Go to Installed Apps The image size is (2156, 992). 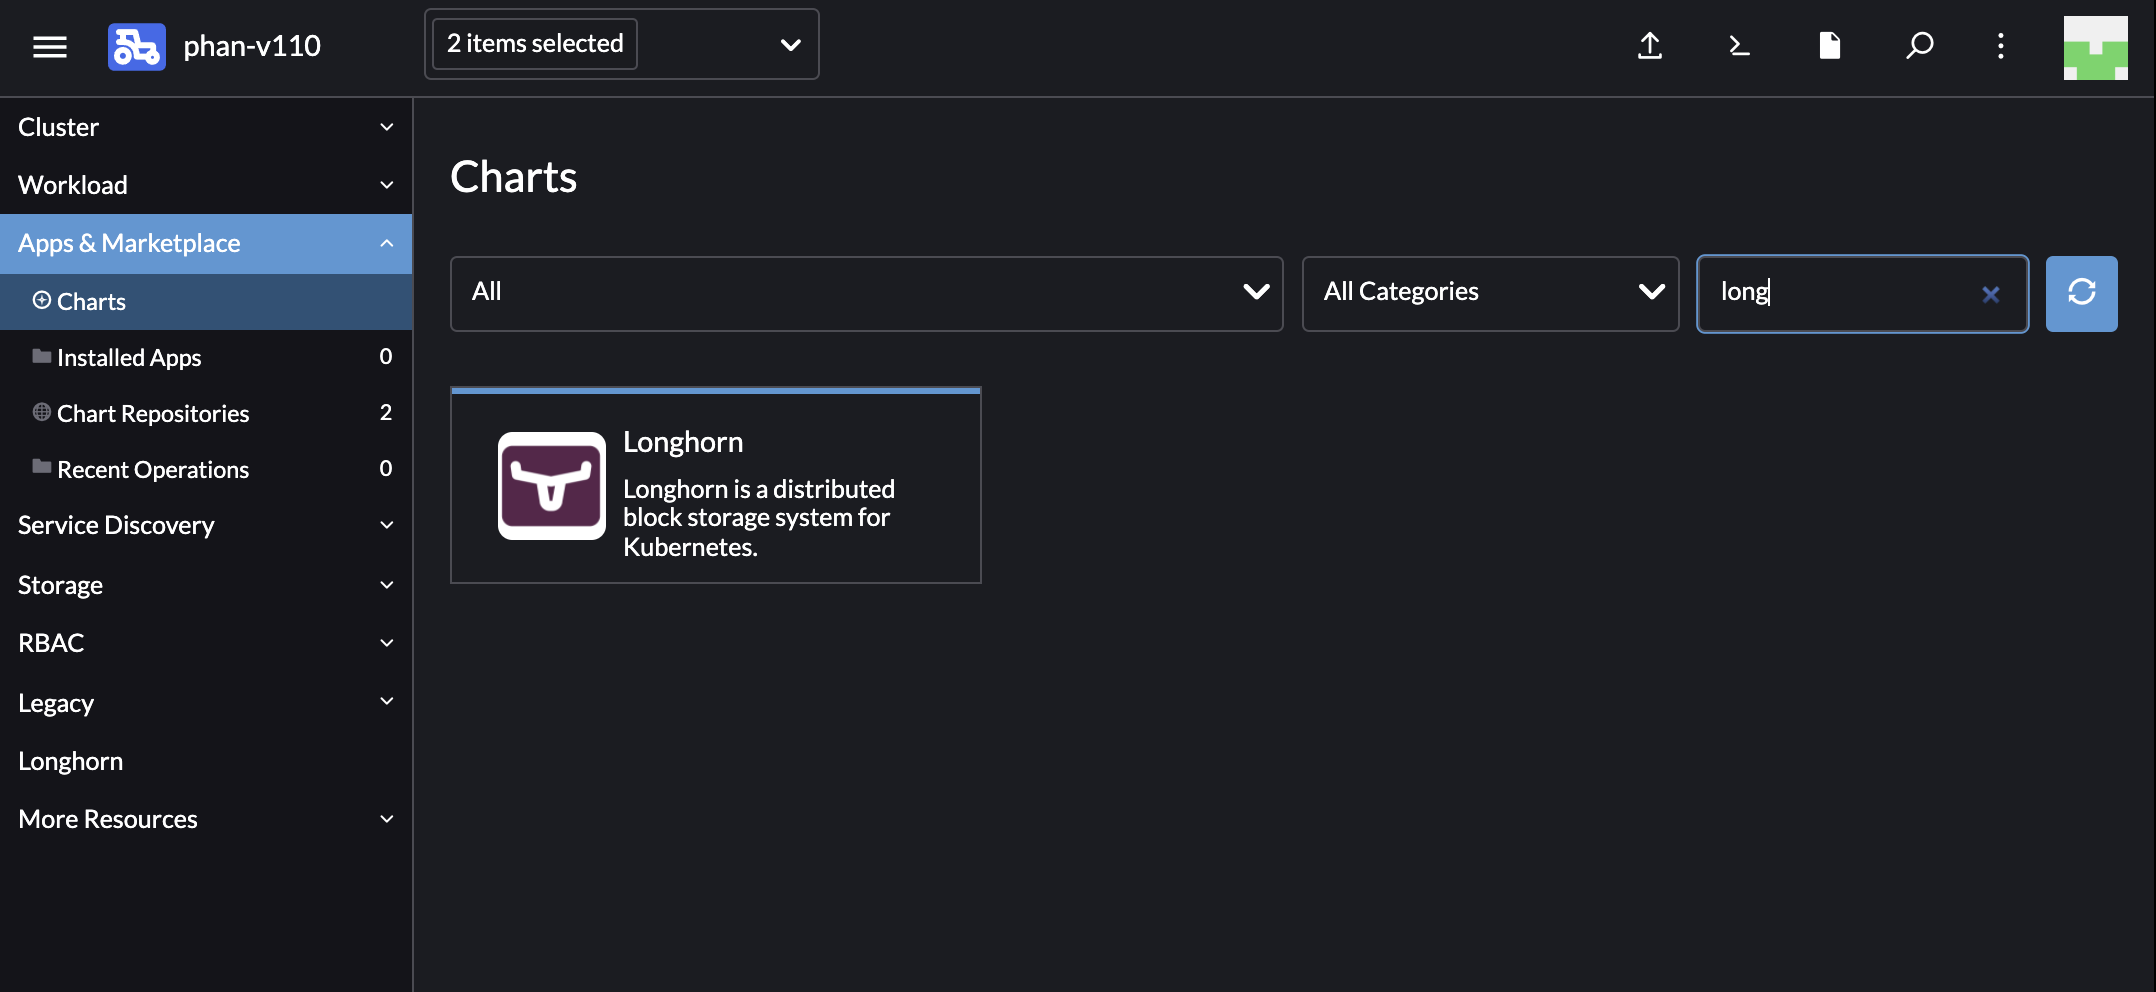(129, 358)
